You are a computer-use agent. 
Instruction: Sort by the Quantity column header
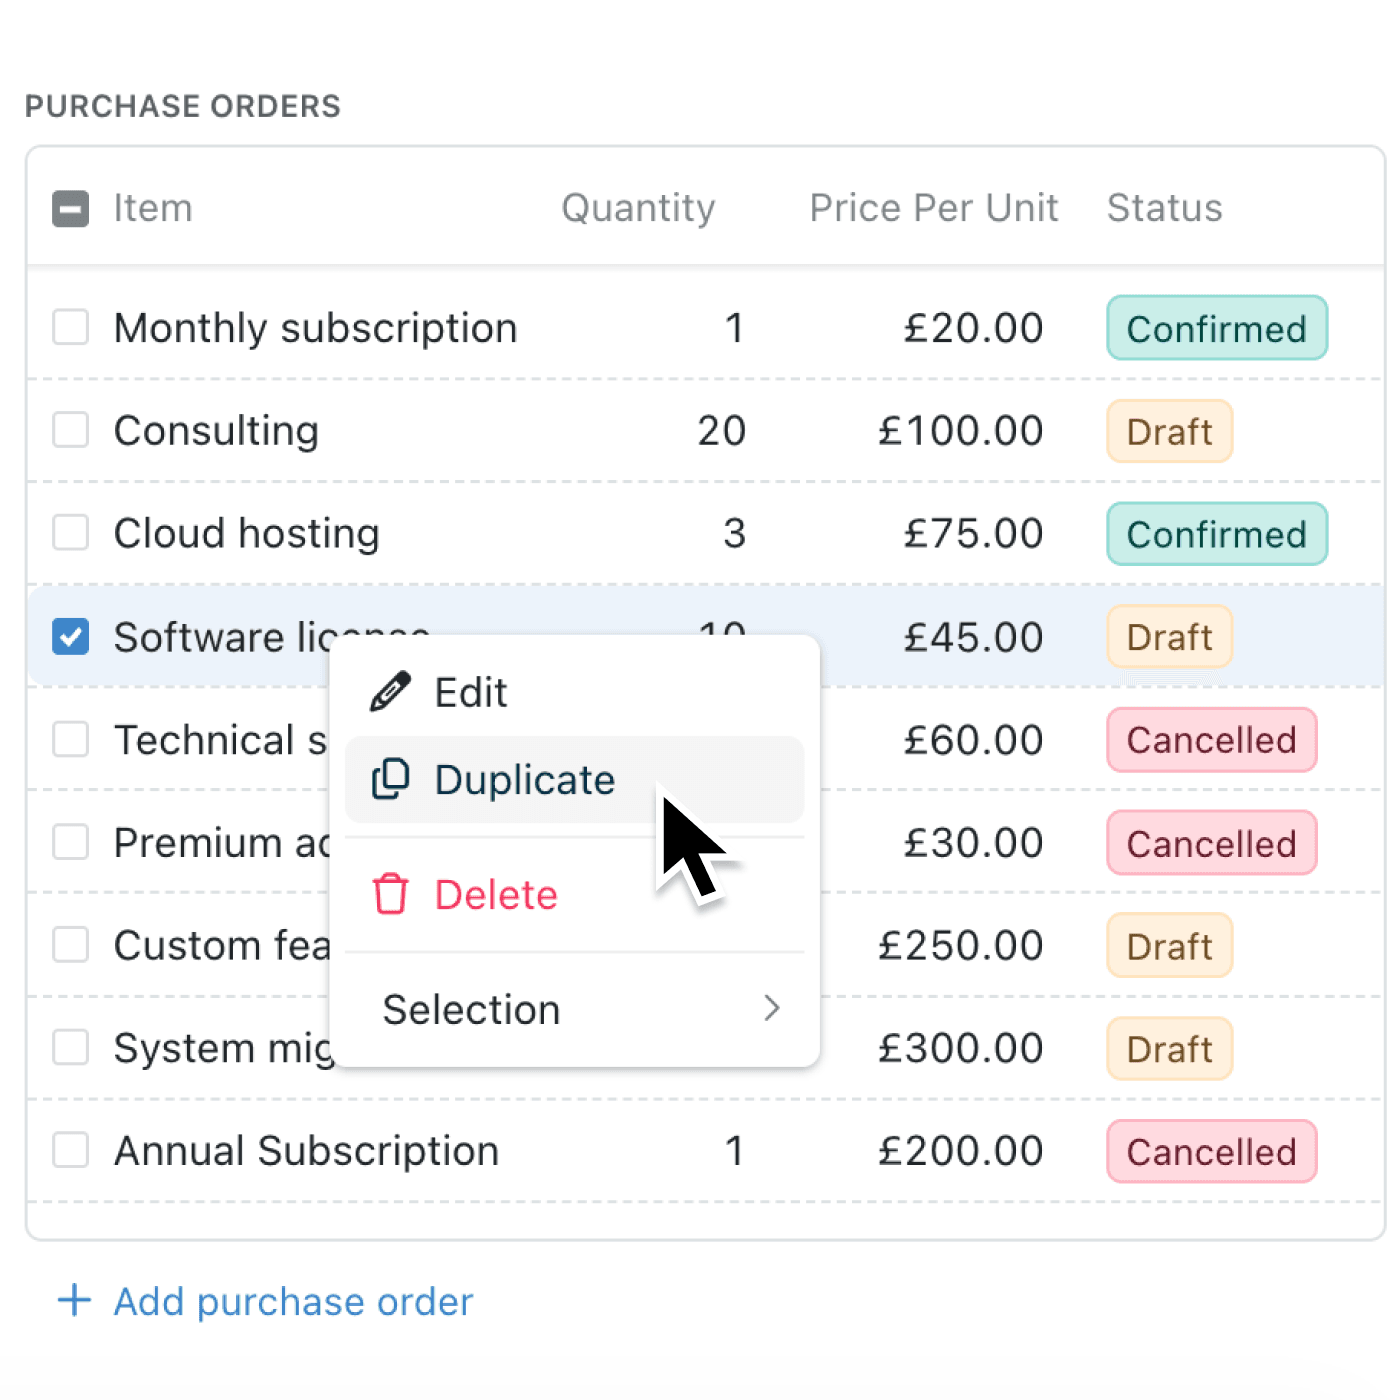coord(639,208)
